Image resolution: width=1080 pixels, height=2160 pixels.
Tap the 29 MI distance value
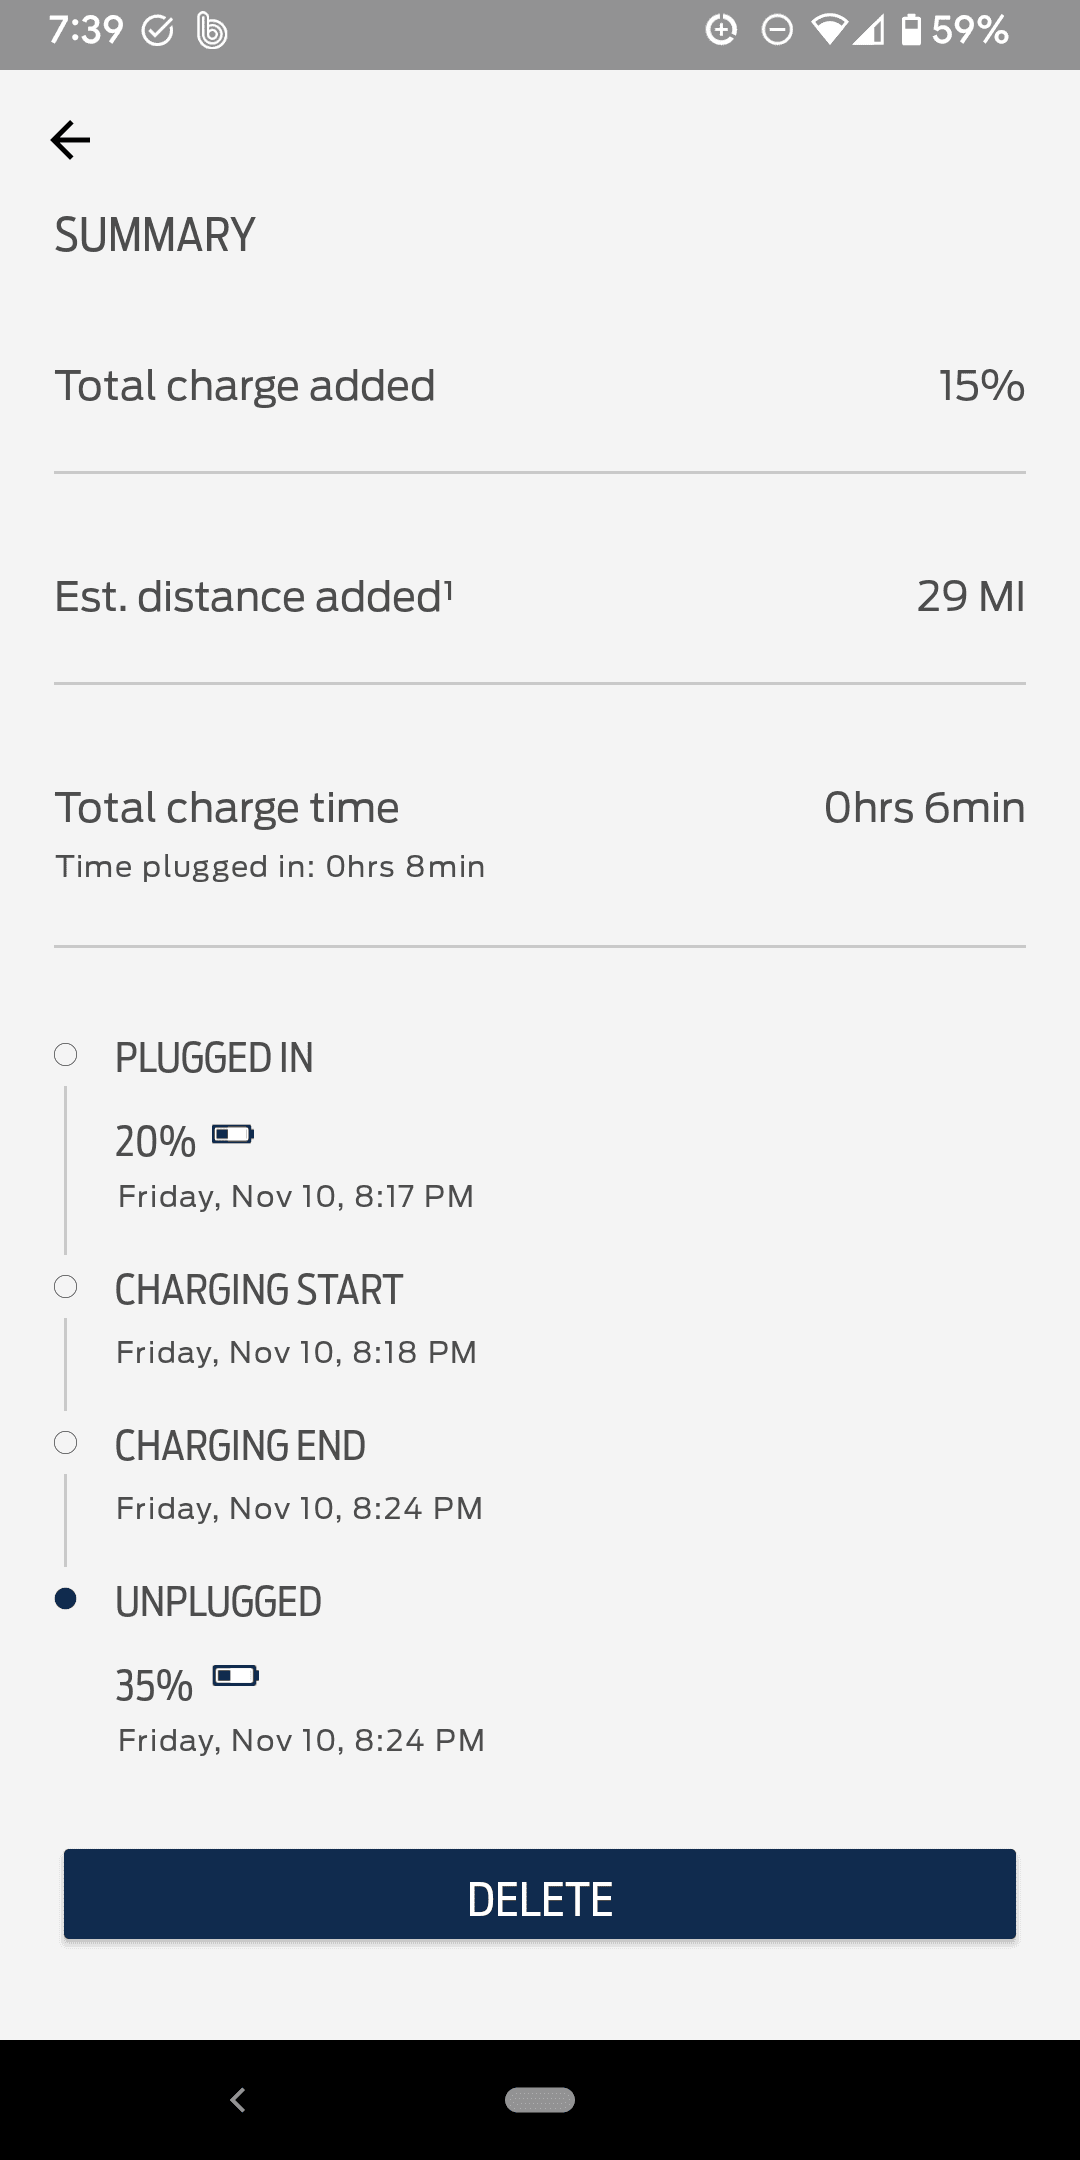coord(970,597)
